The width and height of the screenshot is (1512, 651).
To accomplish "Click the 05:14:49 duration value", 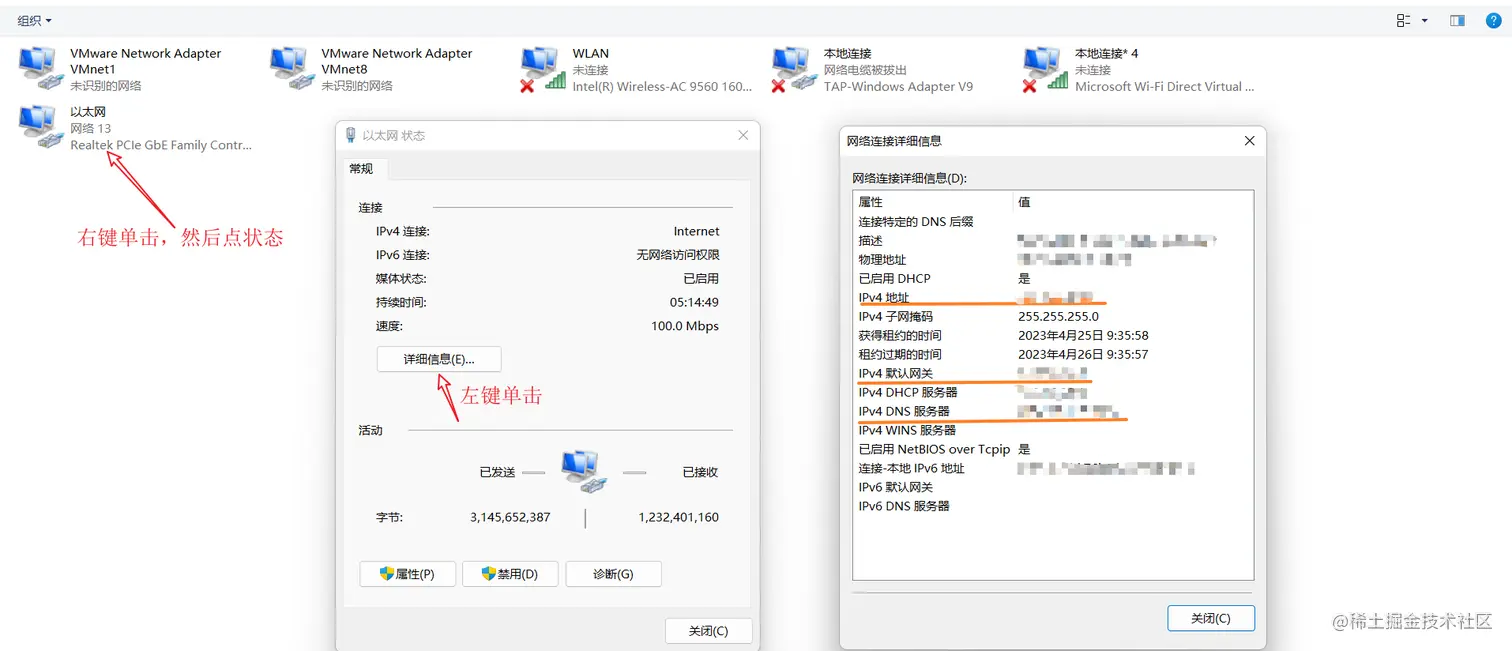I will coord(694,302).
